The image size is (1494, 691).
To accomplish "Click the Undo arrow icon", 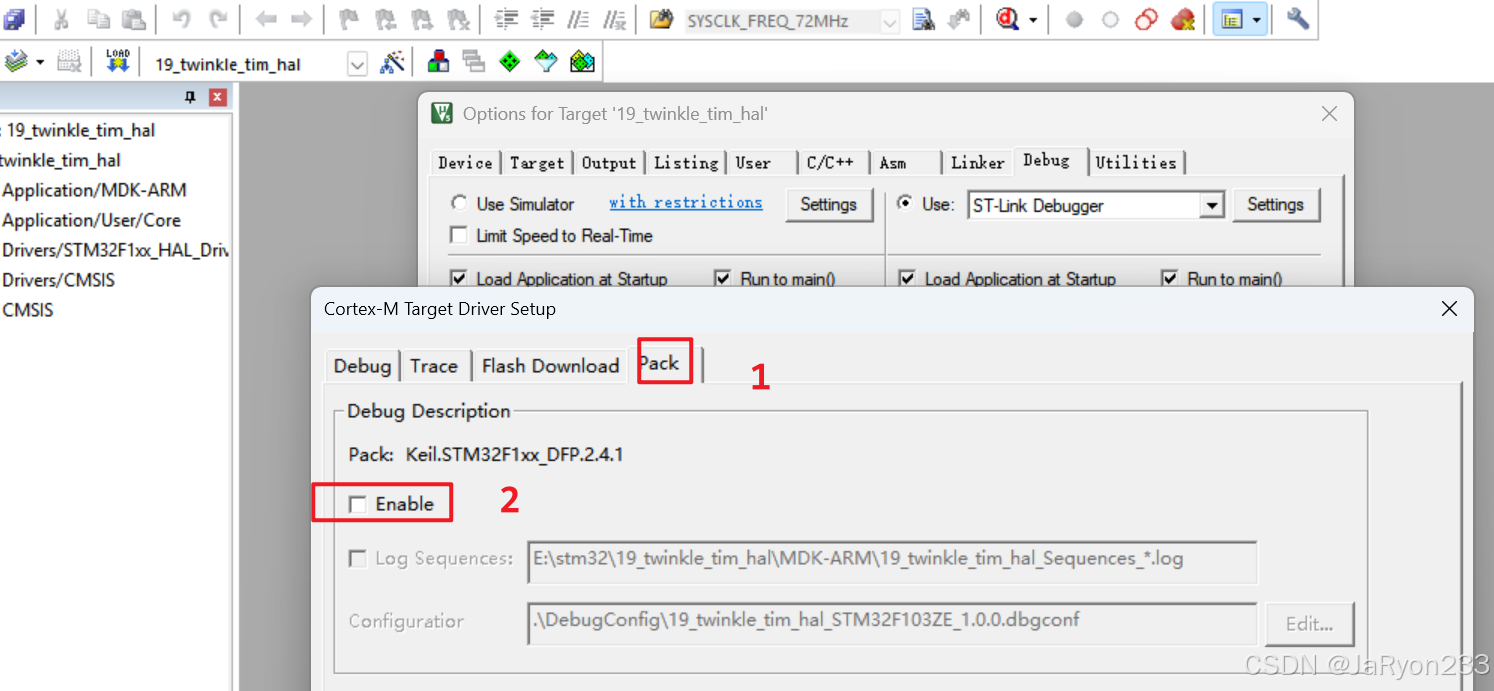I will click(181, 19).
